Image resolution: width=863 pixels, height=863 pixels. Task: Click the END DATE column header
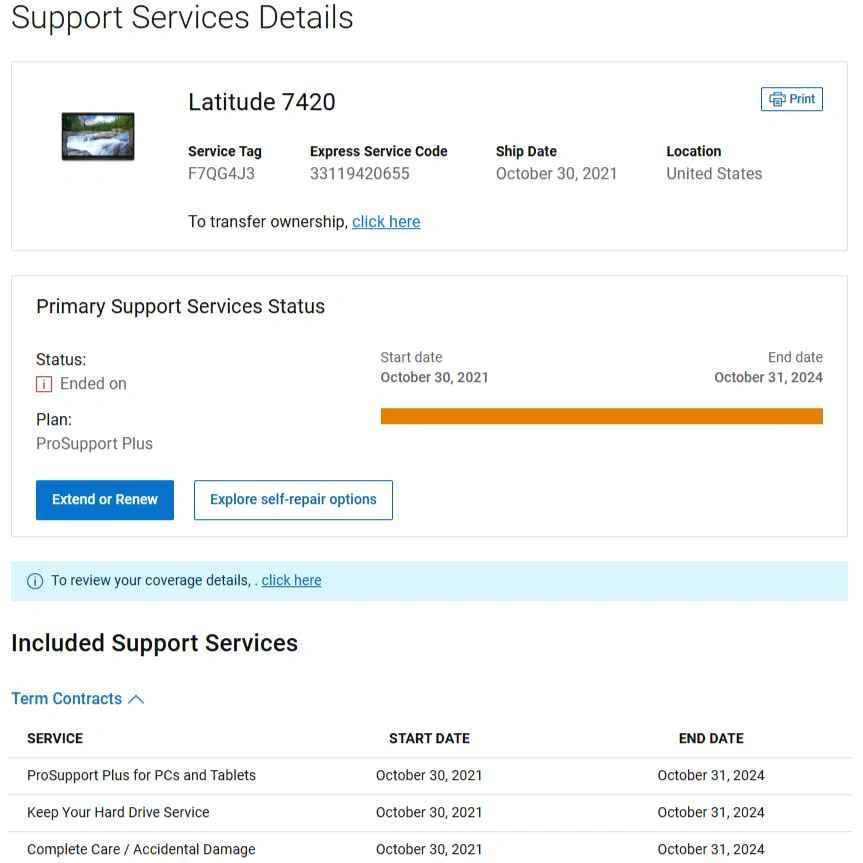coord(711,739)
